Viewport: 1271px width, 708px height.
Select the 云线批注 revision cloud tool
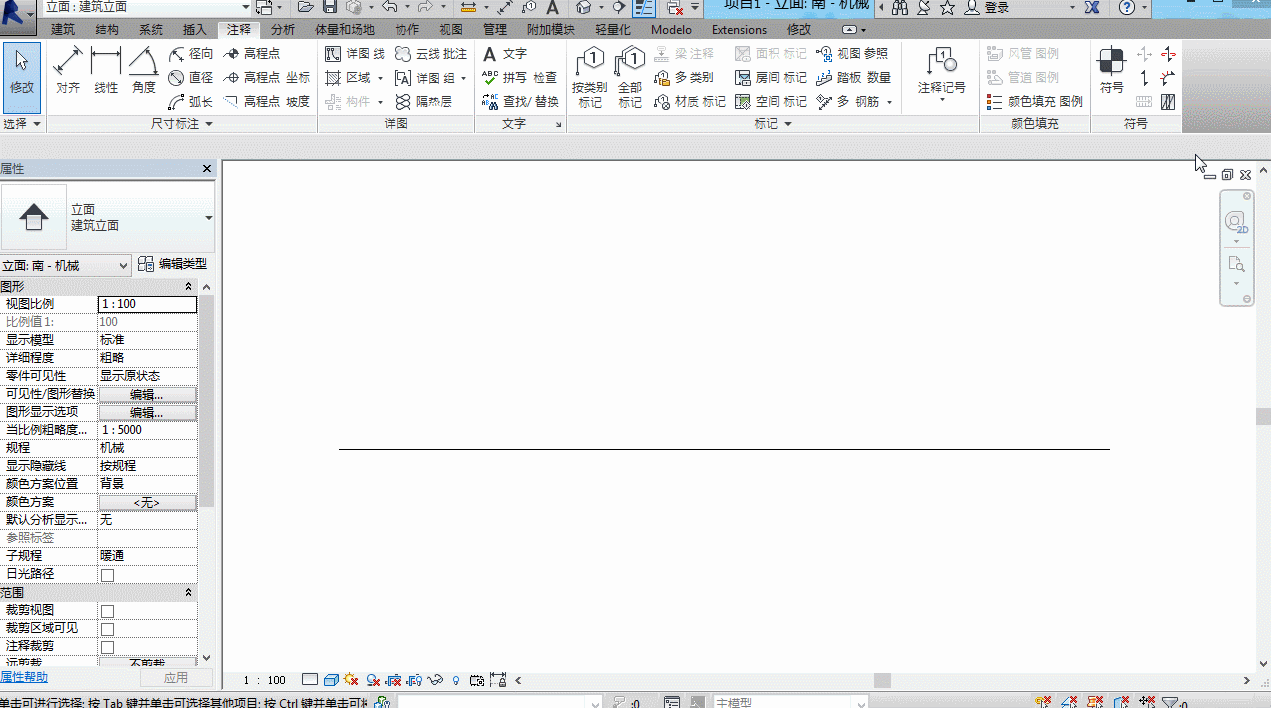[x=431, y=53]
